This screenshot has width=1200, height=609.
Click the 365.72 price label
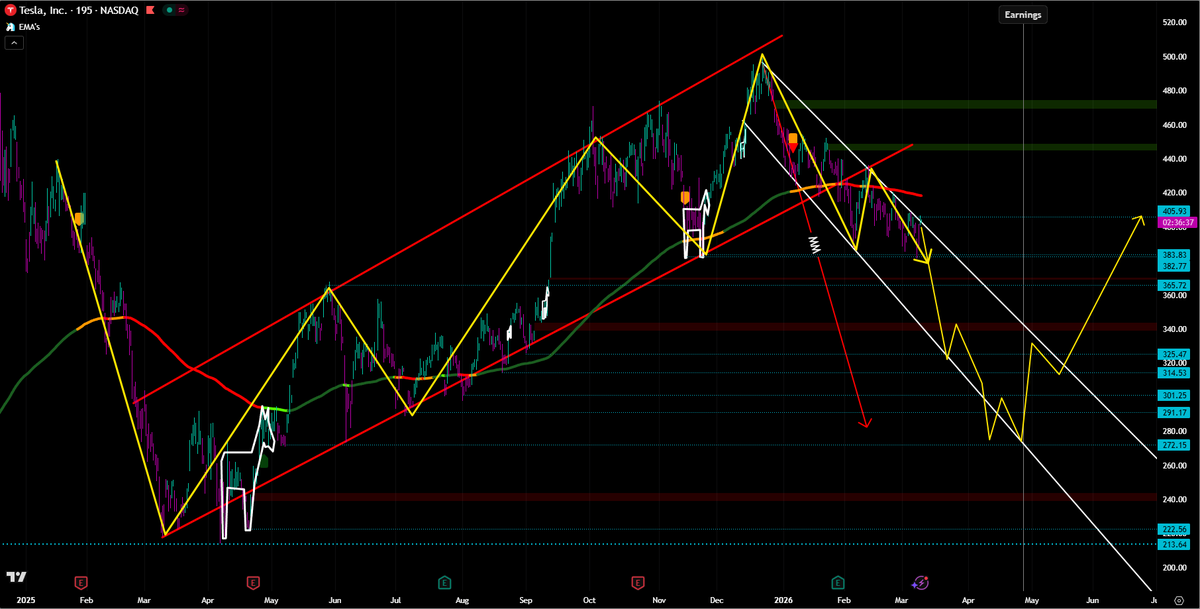1174,285
